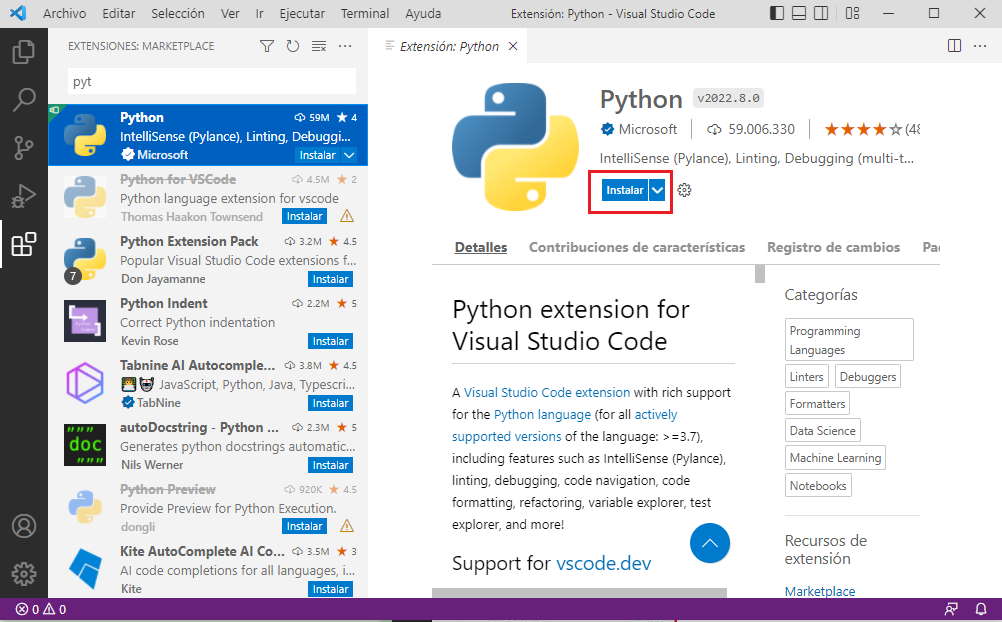
Task: Open the customize layout icon
Action: pos(852,13)
